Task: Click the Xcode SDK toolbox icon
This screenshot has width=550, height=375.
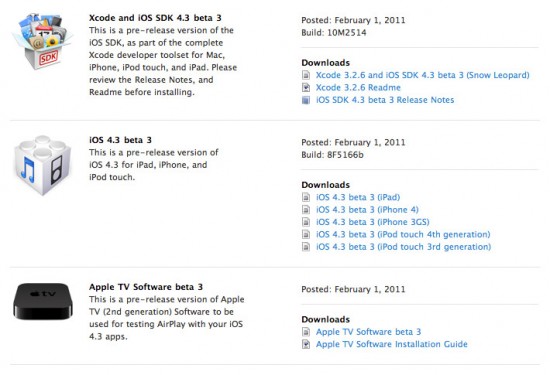Action: [43, 41]
